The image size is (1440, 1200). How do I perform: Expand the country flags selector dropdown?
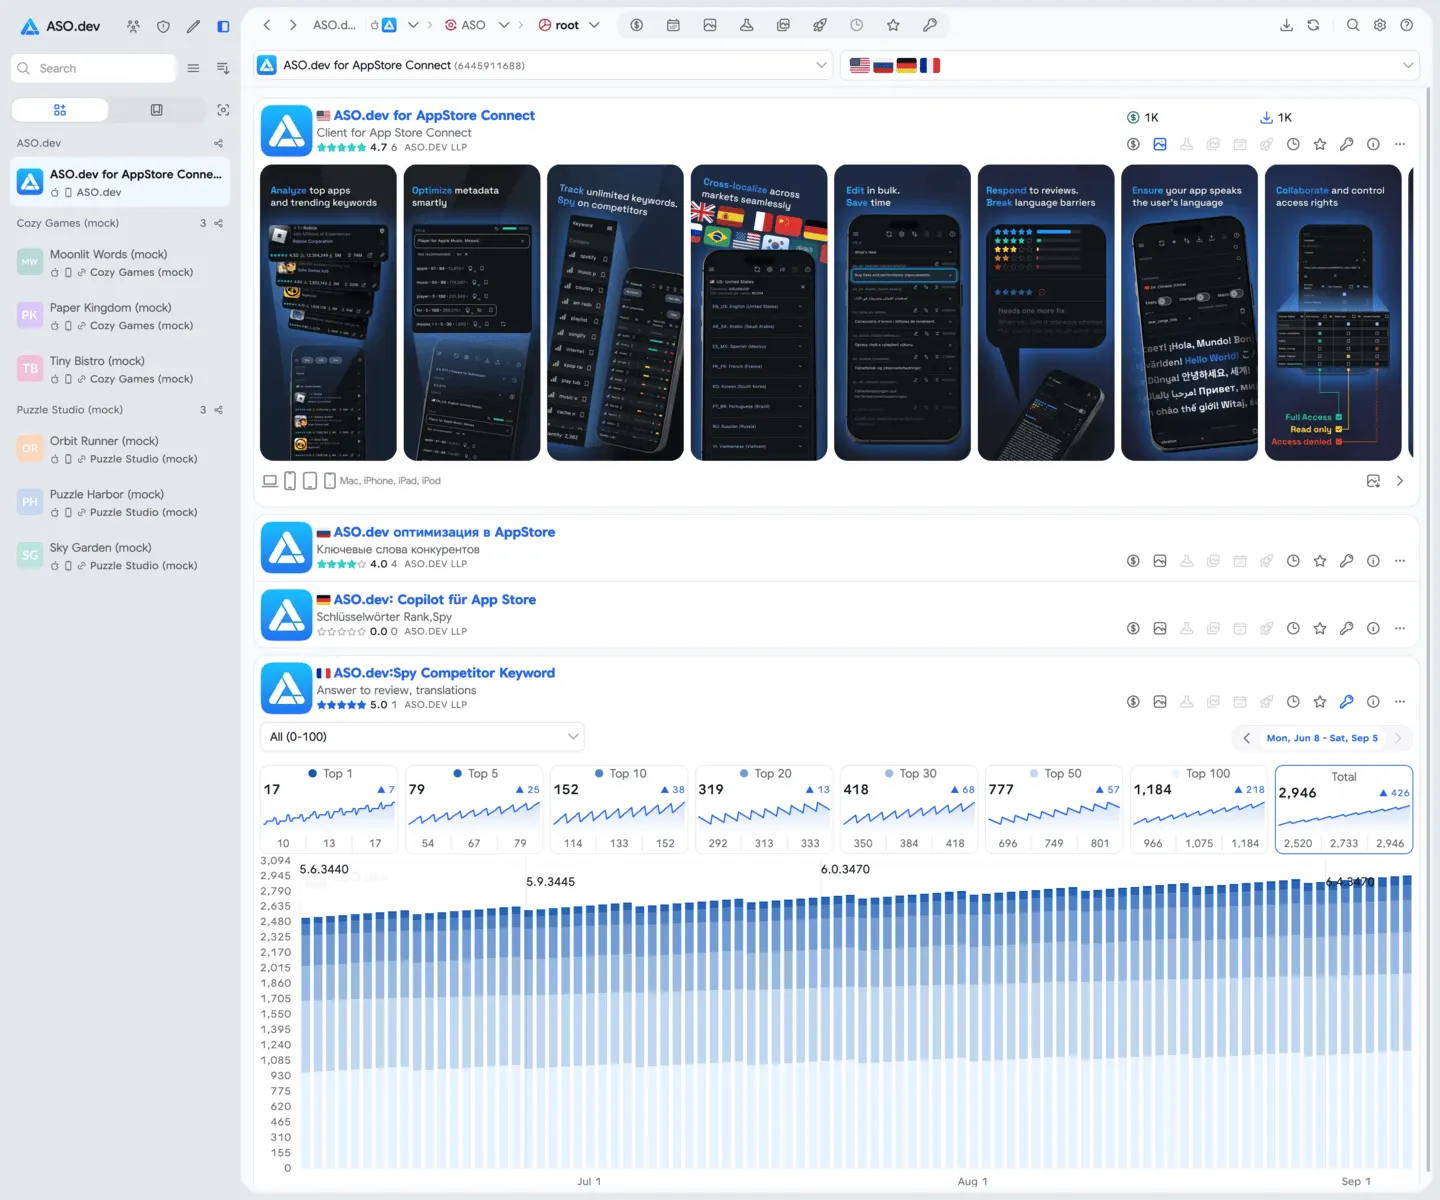[1130, 65]
